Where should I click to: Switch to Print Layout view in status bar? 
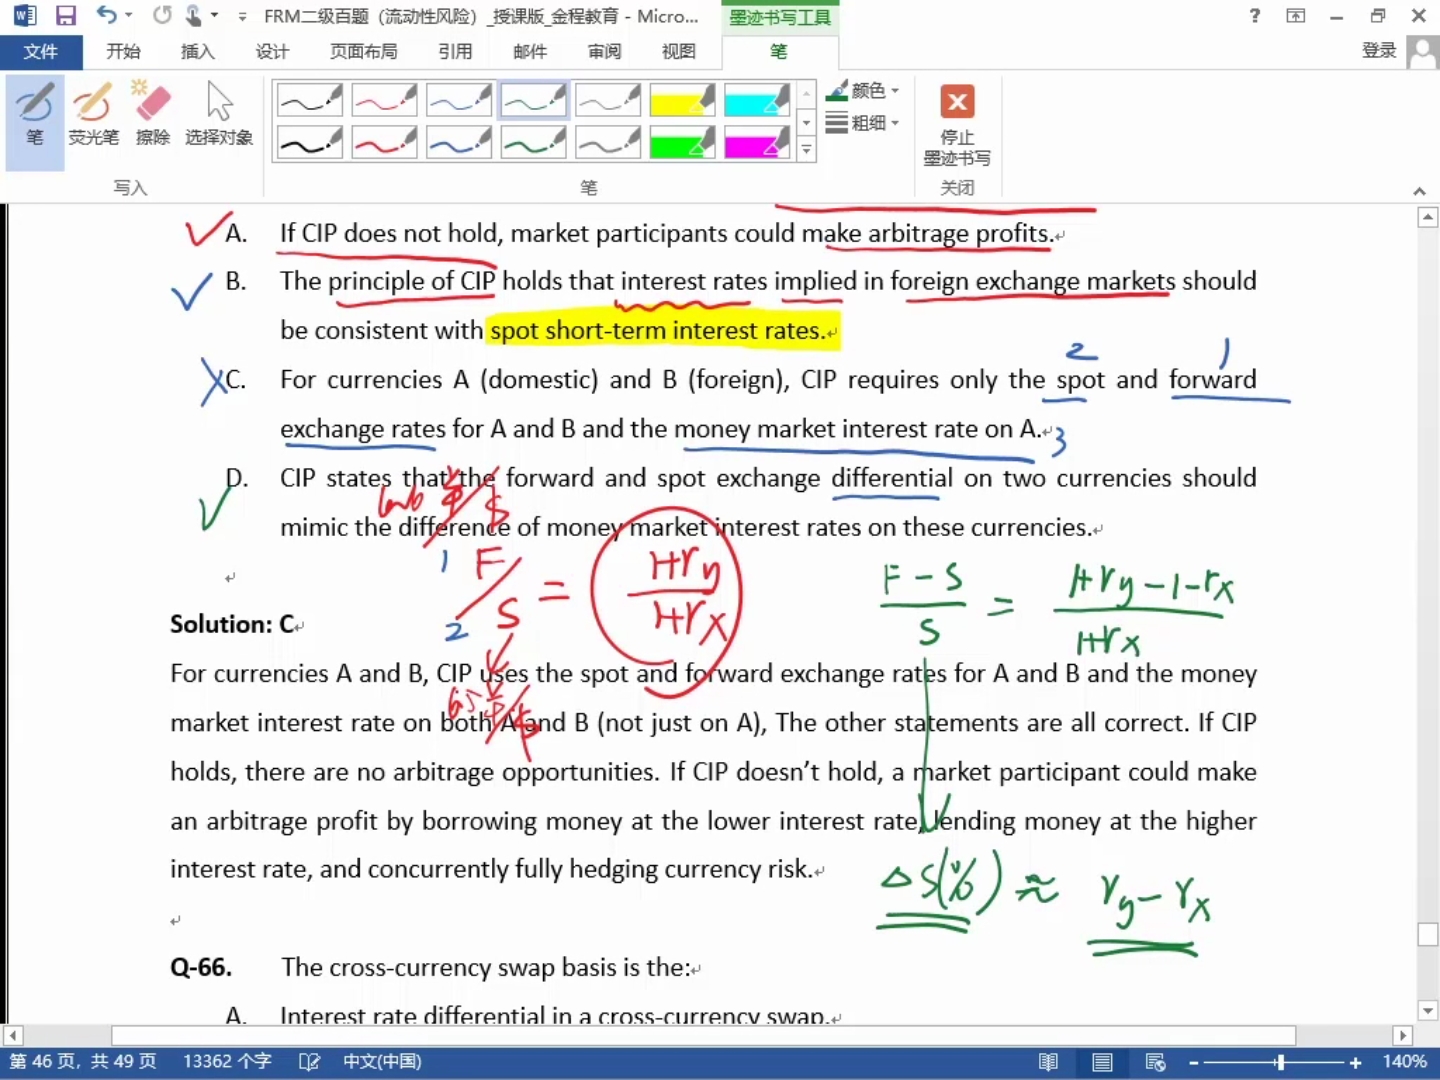point(1102,1062)
